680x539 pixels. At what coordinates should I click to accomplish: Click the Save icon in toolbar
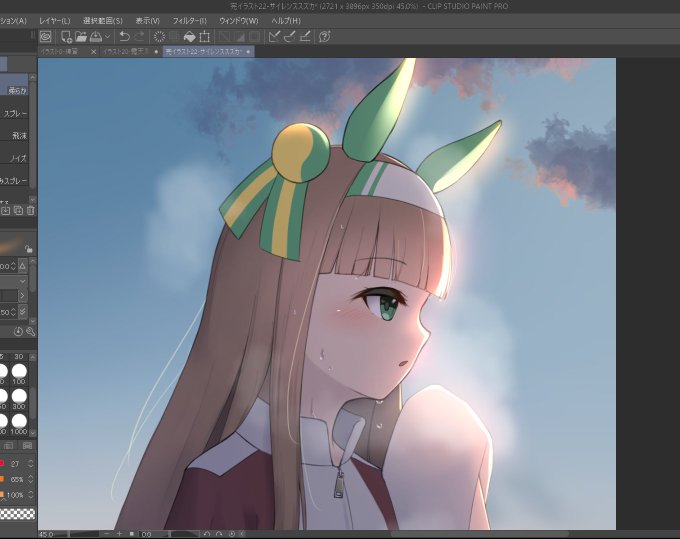pyautogui.click(x=96, y=37)
